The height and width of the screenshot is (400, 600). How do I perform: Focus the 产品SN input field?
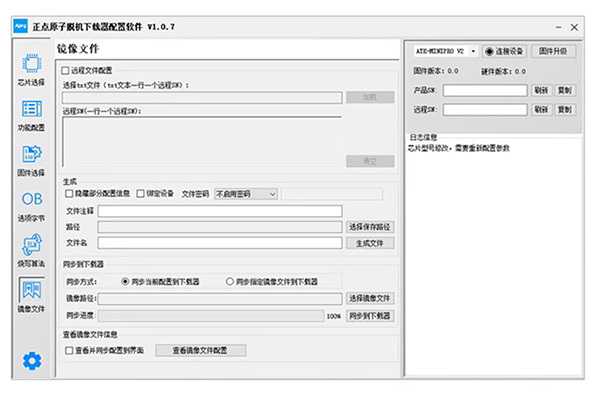[485, 90]
